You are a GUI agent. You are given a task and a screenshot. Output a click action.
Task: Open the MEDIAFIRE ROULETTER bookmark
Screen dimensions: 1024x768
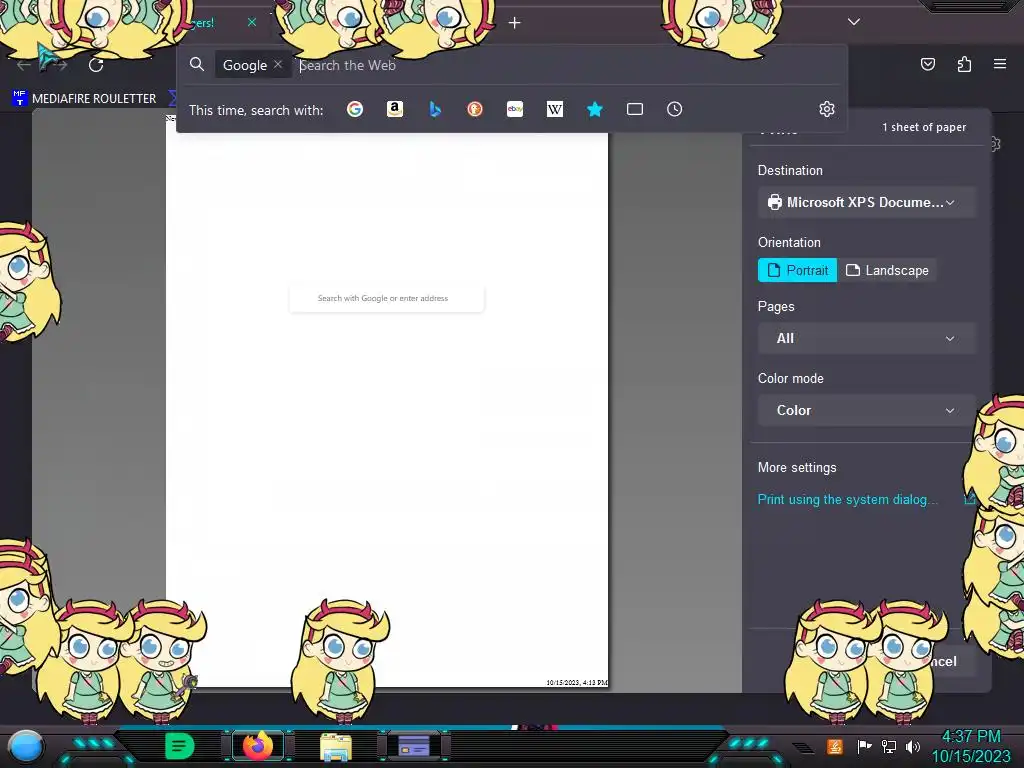tap(85, 99)
